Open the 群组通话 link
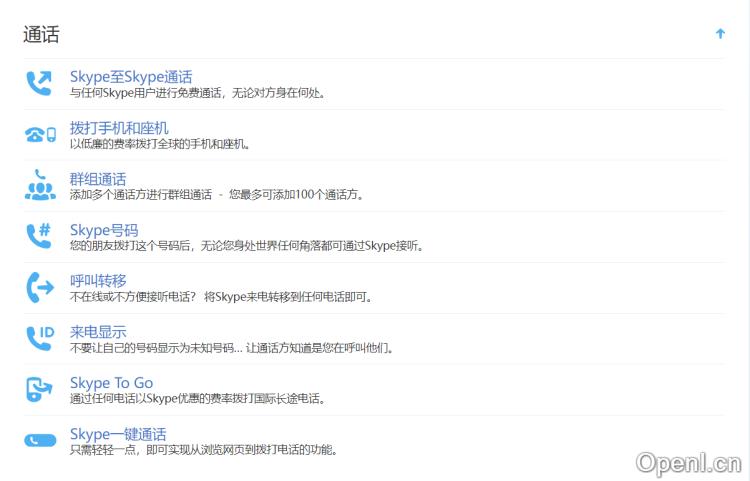750x481 pixels. coord(98,179)
